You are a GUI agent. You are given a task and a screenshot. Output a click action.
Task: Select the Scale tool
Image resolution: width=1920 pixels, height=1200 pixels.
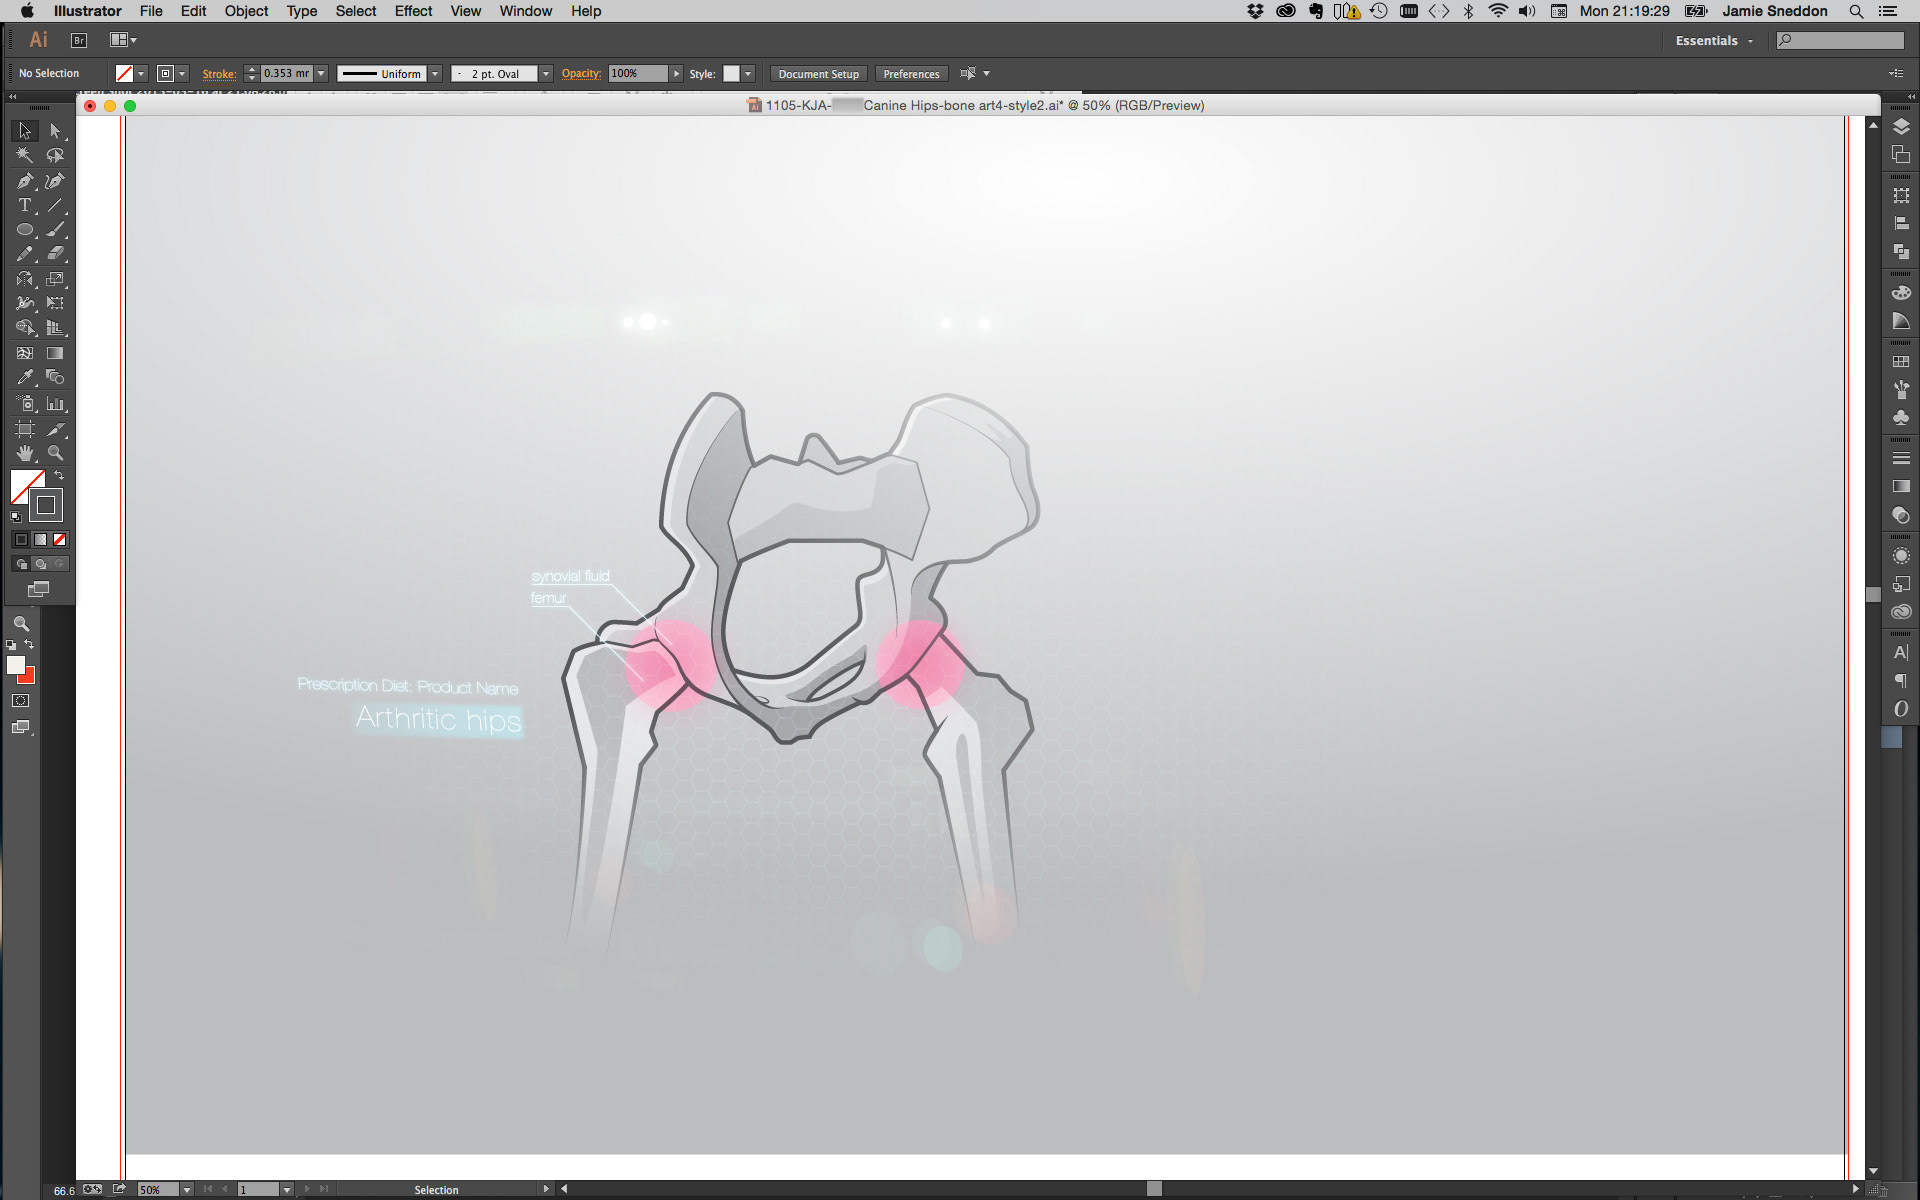coord(56,279)
